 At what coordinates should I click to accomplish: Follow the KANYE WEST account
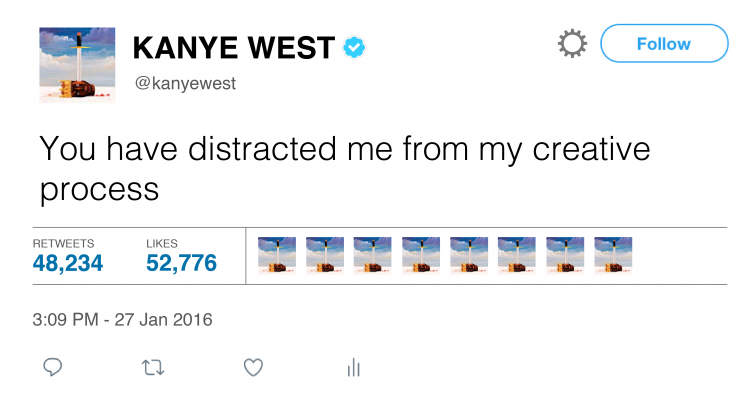point(664,44)
